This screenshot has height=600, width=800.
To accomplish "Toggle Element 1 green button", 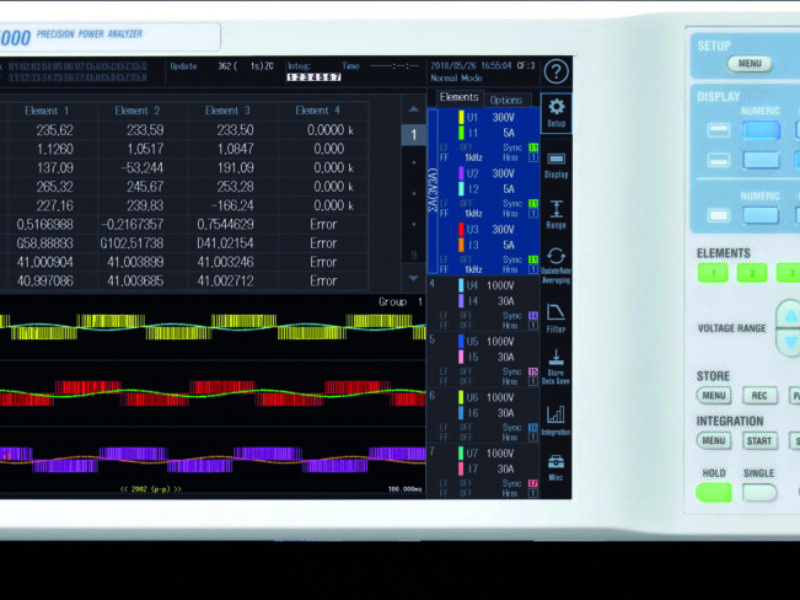I will tap(713, 273).
